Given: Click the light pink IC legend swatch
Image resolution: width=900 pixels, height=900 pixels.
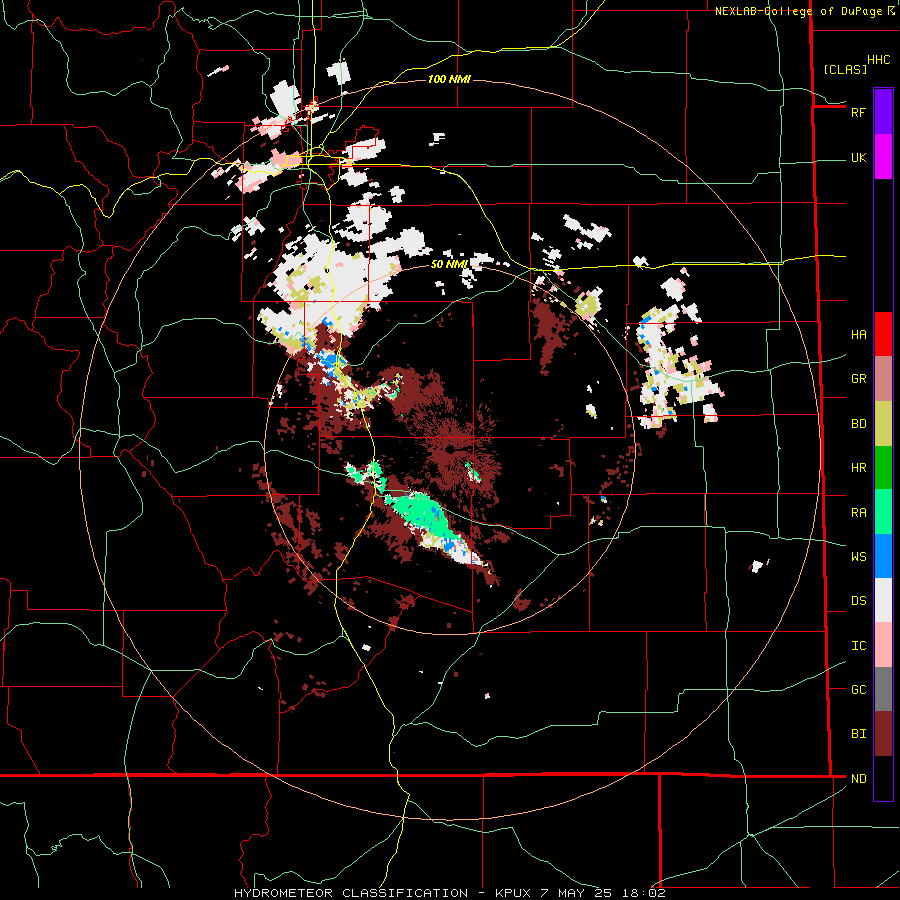Looking at the screenshot, I should (883, 645).
